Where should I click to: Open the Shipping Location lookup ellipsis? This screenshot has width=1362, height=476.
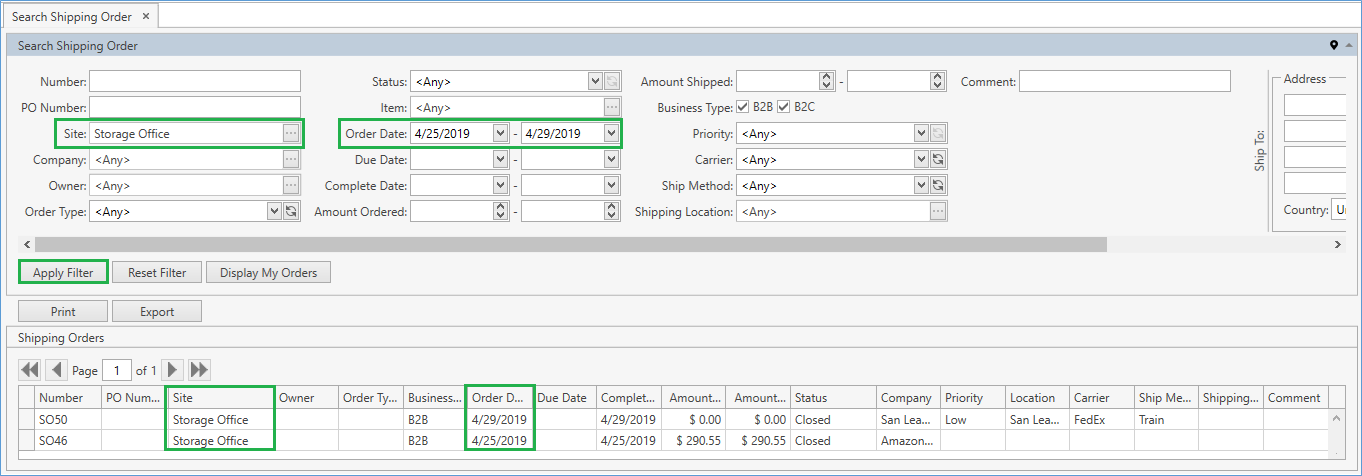(939, 211)
